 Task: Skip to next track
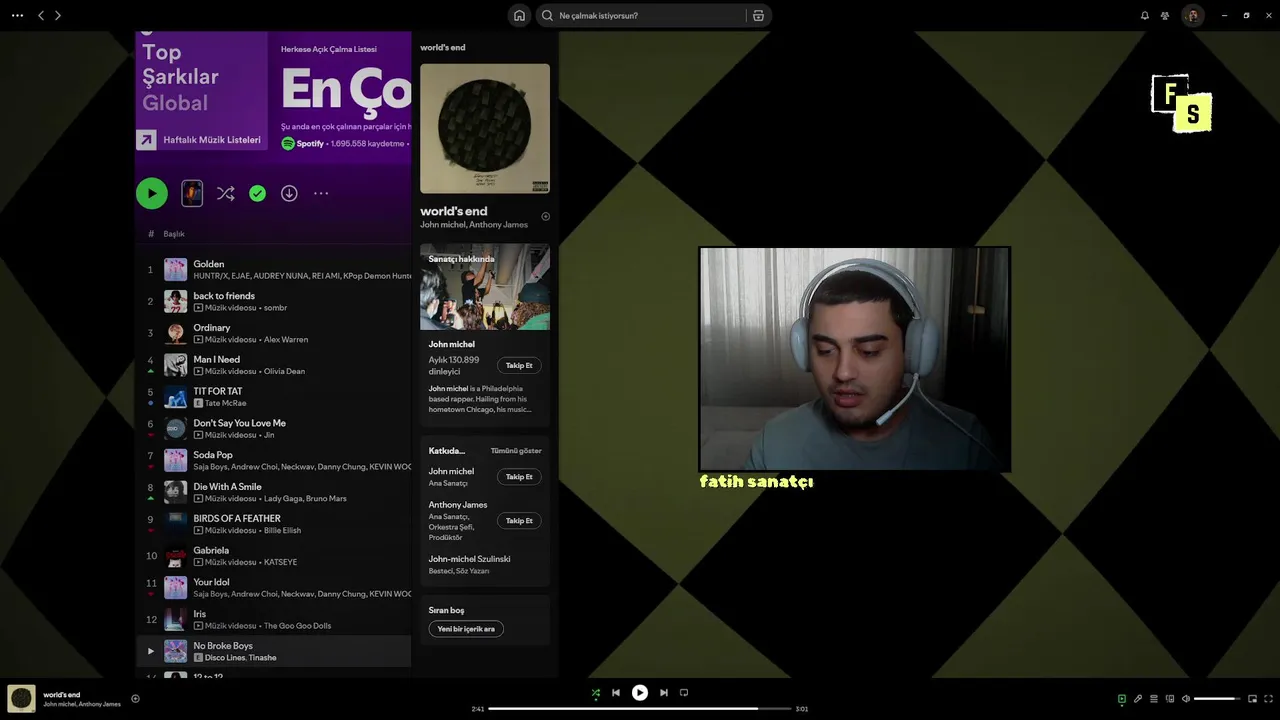point(663,692)
